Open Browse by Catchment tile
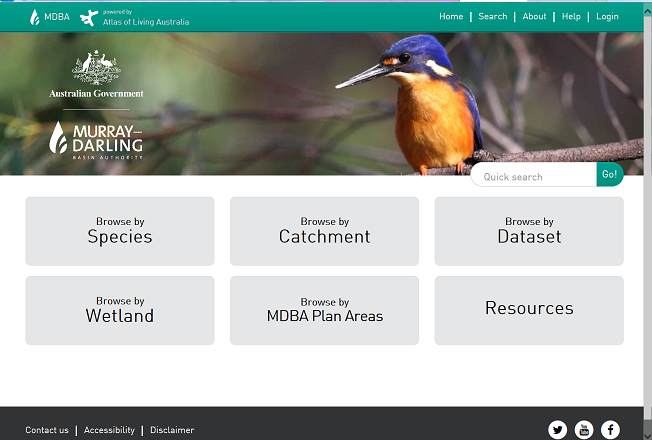 324,231
